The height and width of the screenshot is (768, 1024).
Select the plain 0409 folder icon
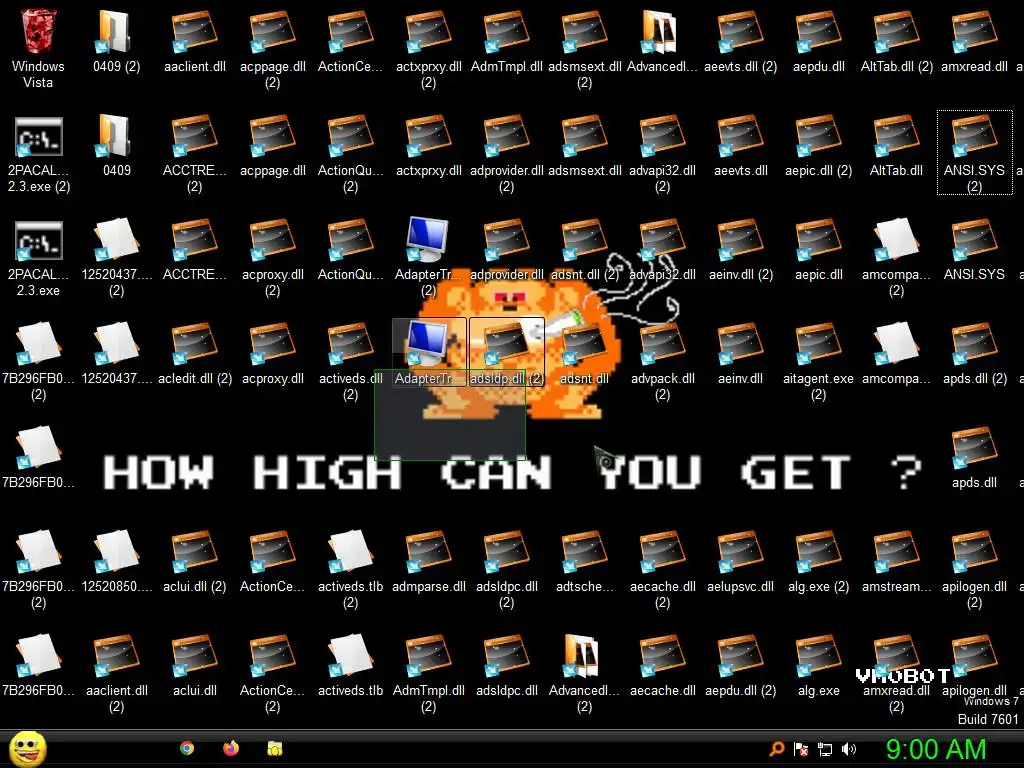pos(115,136)
